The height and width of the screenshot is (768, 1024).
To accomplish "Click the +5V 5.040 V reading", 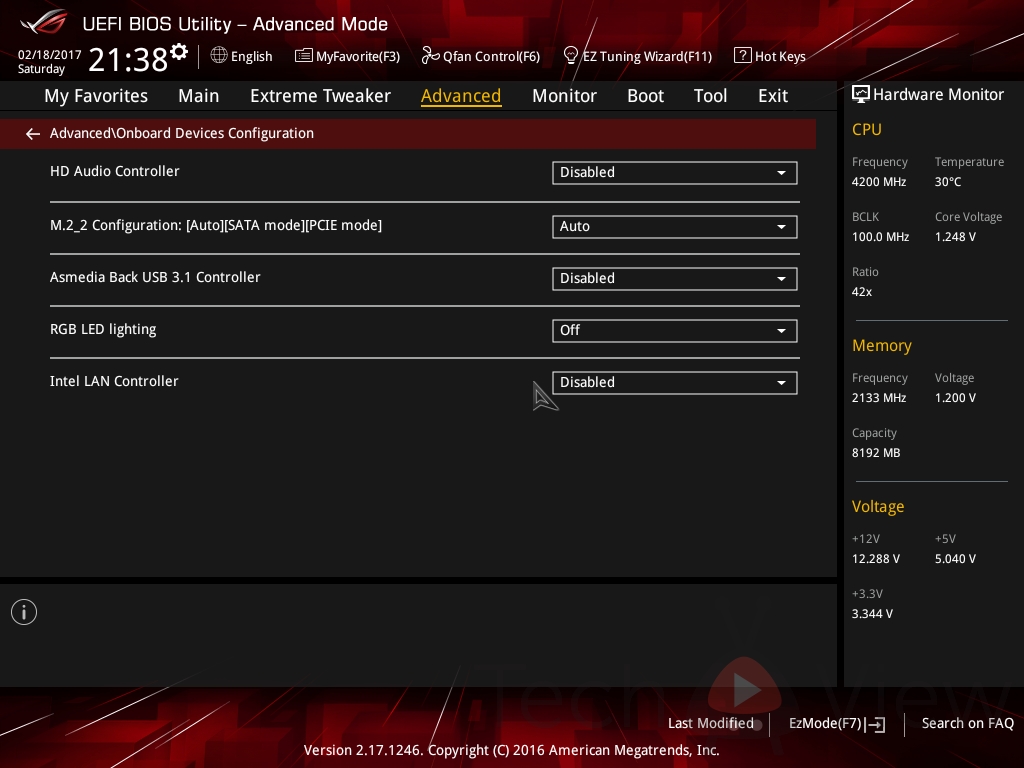I will [x=955, y=559].
